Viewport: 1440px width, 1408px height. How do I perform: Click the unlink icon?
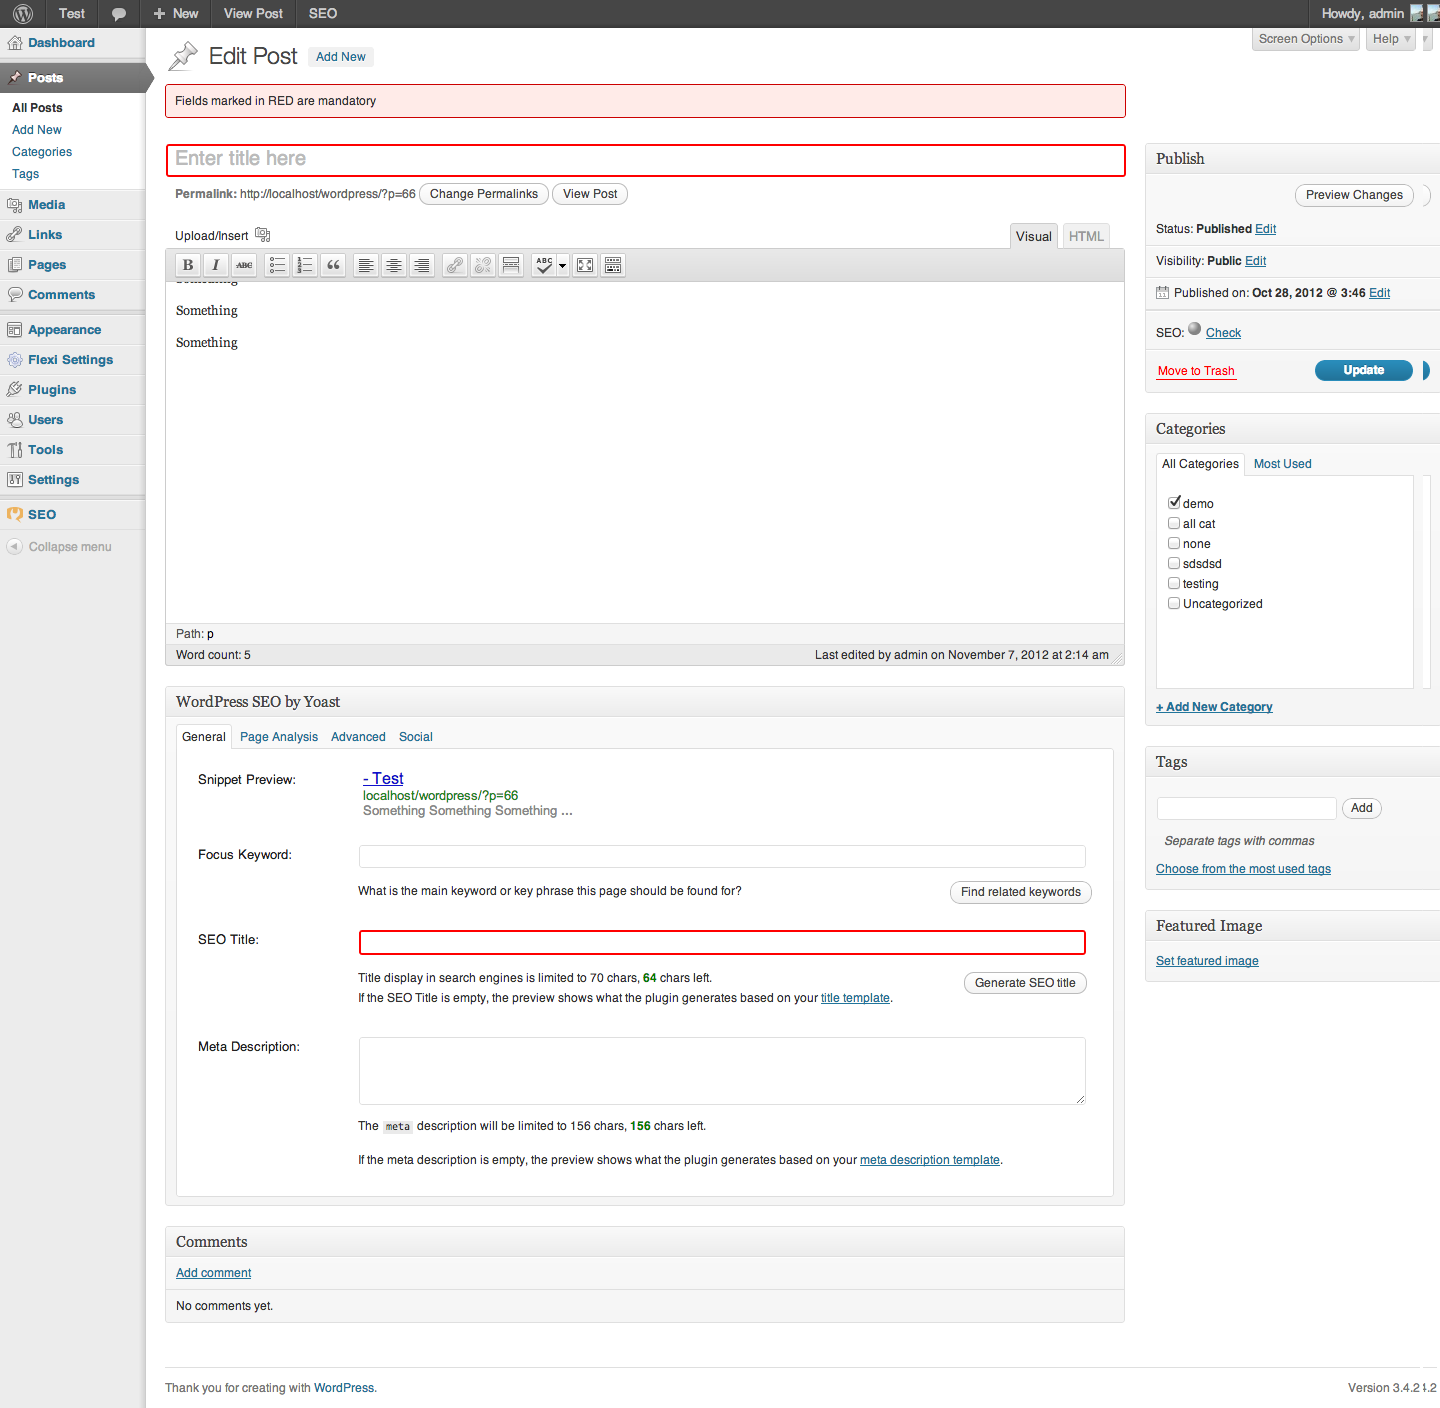(483, 265)
